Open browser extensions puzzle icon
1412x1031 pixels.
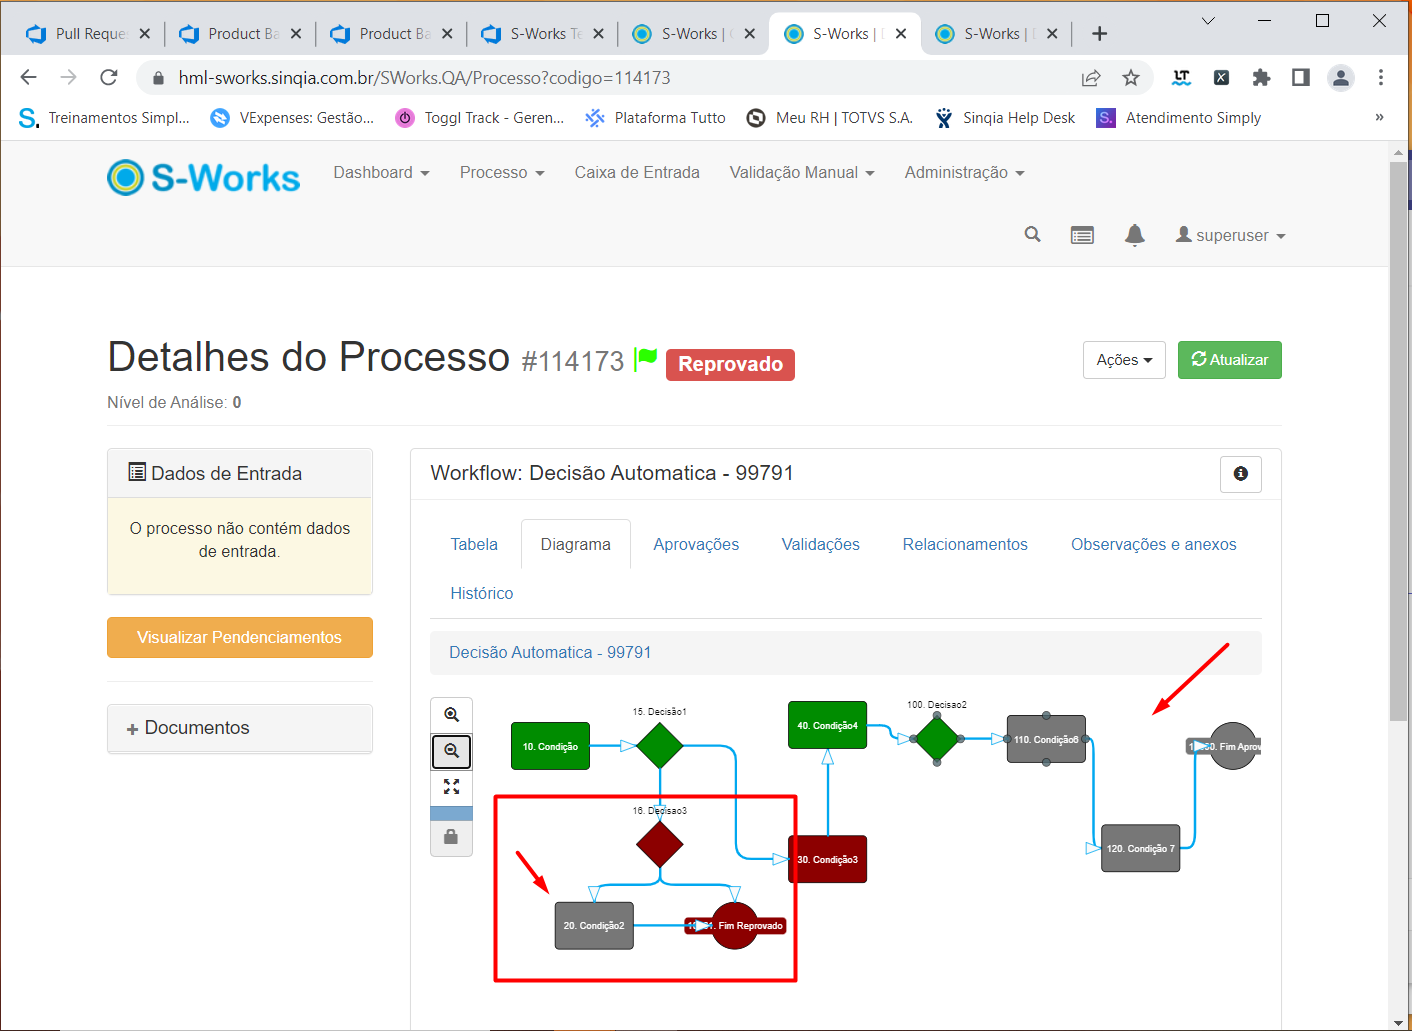pyautogui.click(x=1261, y=78)
